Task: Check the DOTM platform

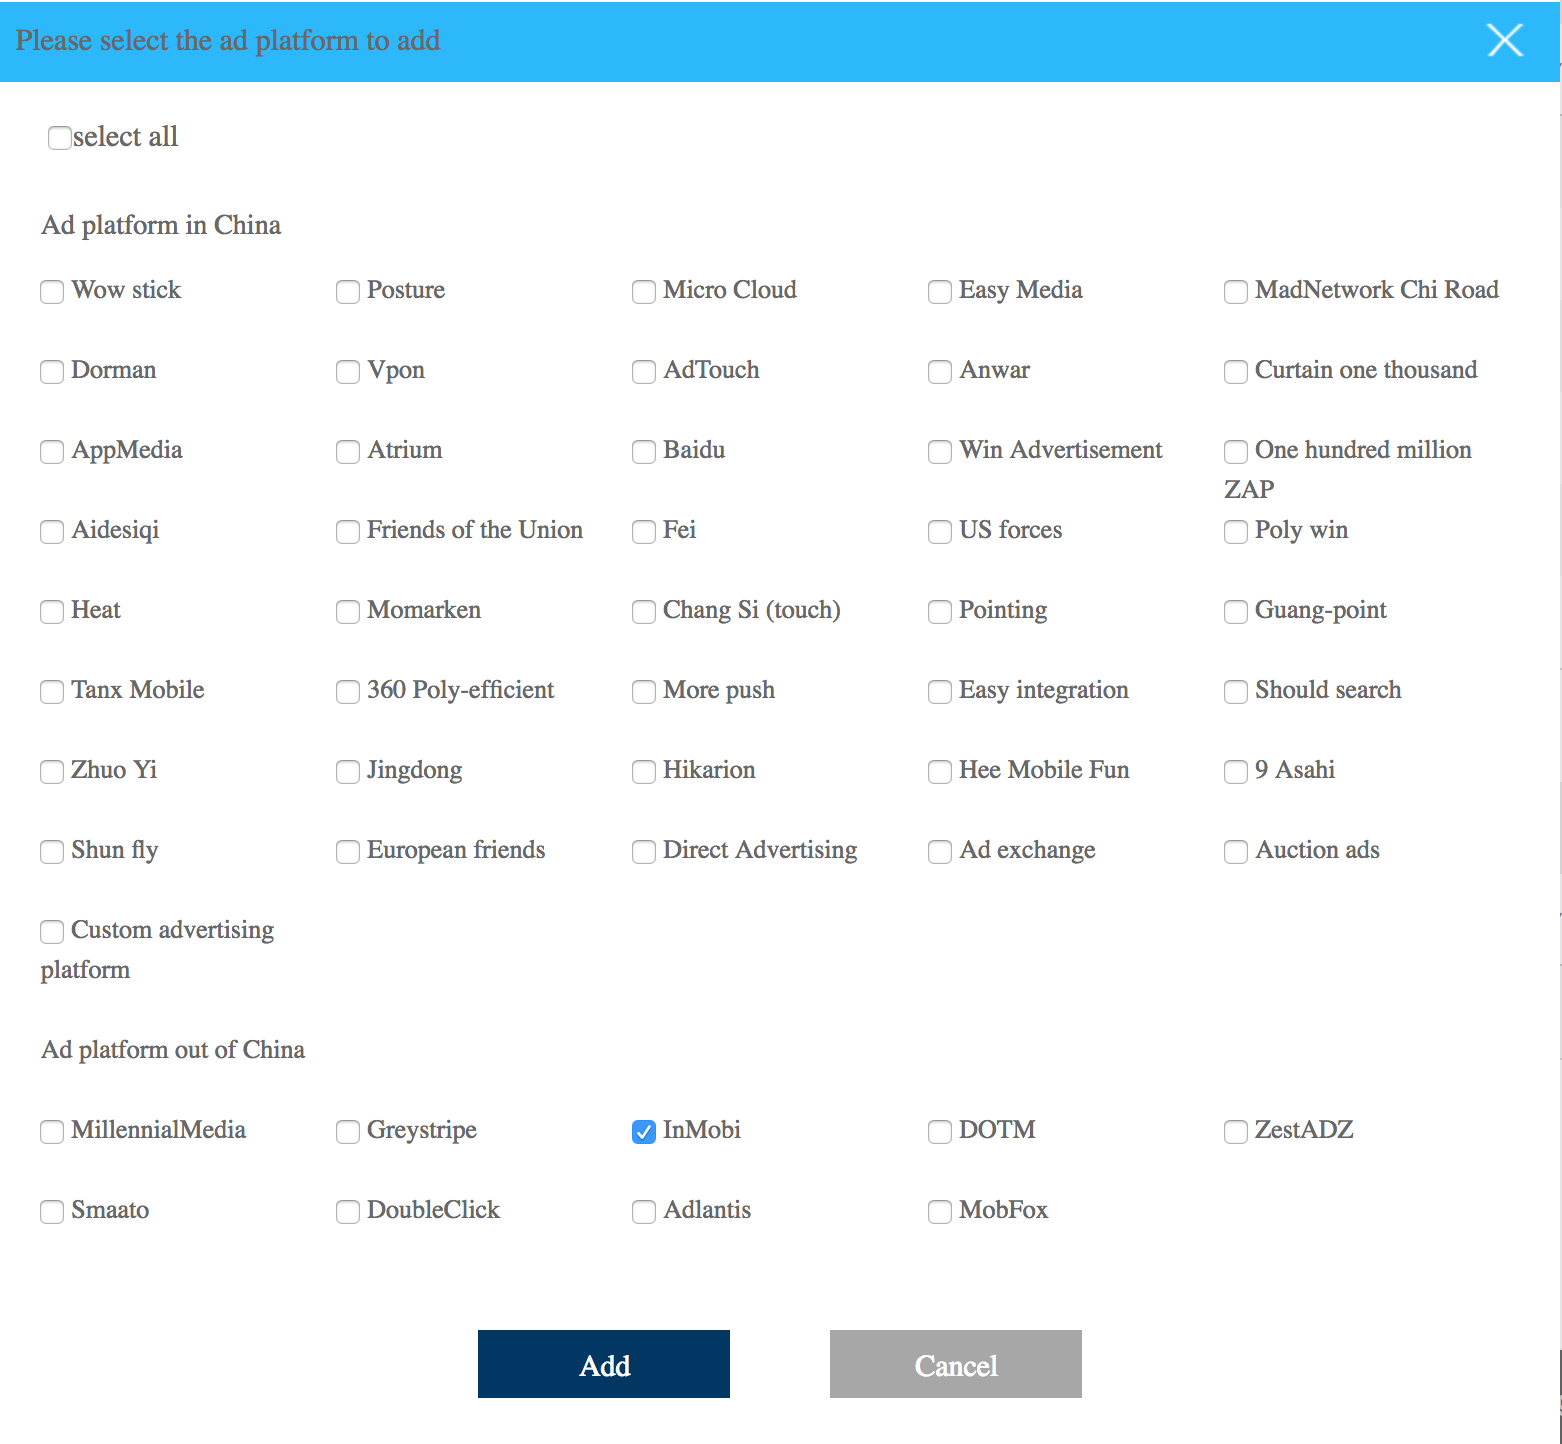Action: tap(940, 1132)
